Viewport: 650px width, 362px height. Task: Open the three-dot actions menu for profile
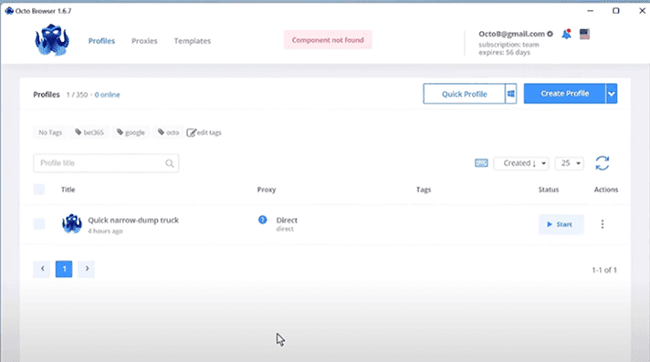[602, 224]
